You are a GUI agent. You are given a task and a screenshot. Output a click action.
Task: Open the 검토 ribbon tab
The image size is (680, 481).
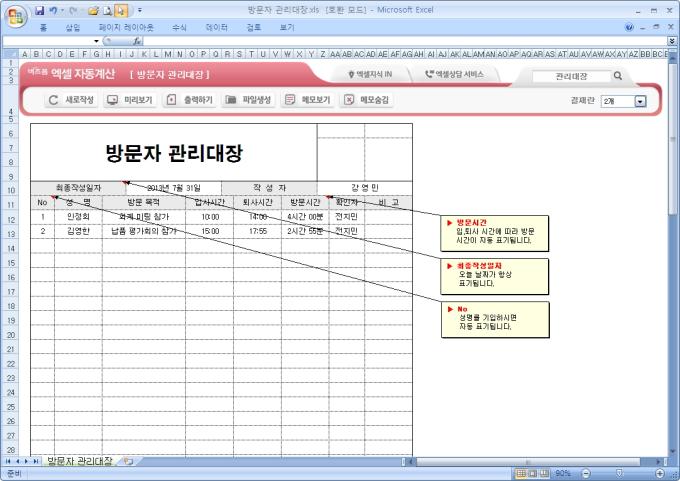click(254, 27)
